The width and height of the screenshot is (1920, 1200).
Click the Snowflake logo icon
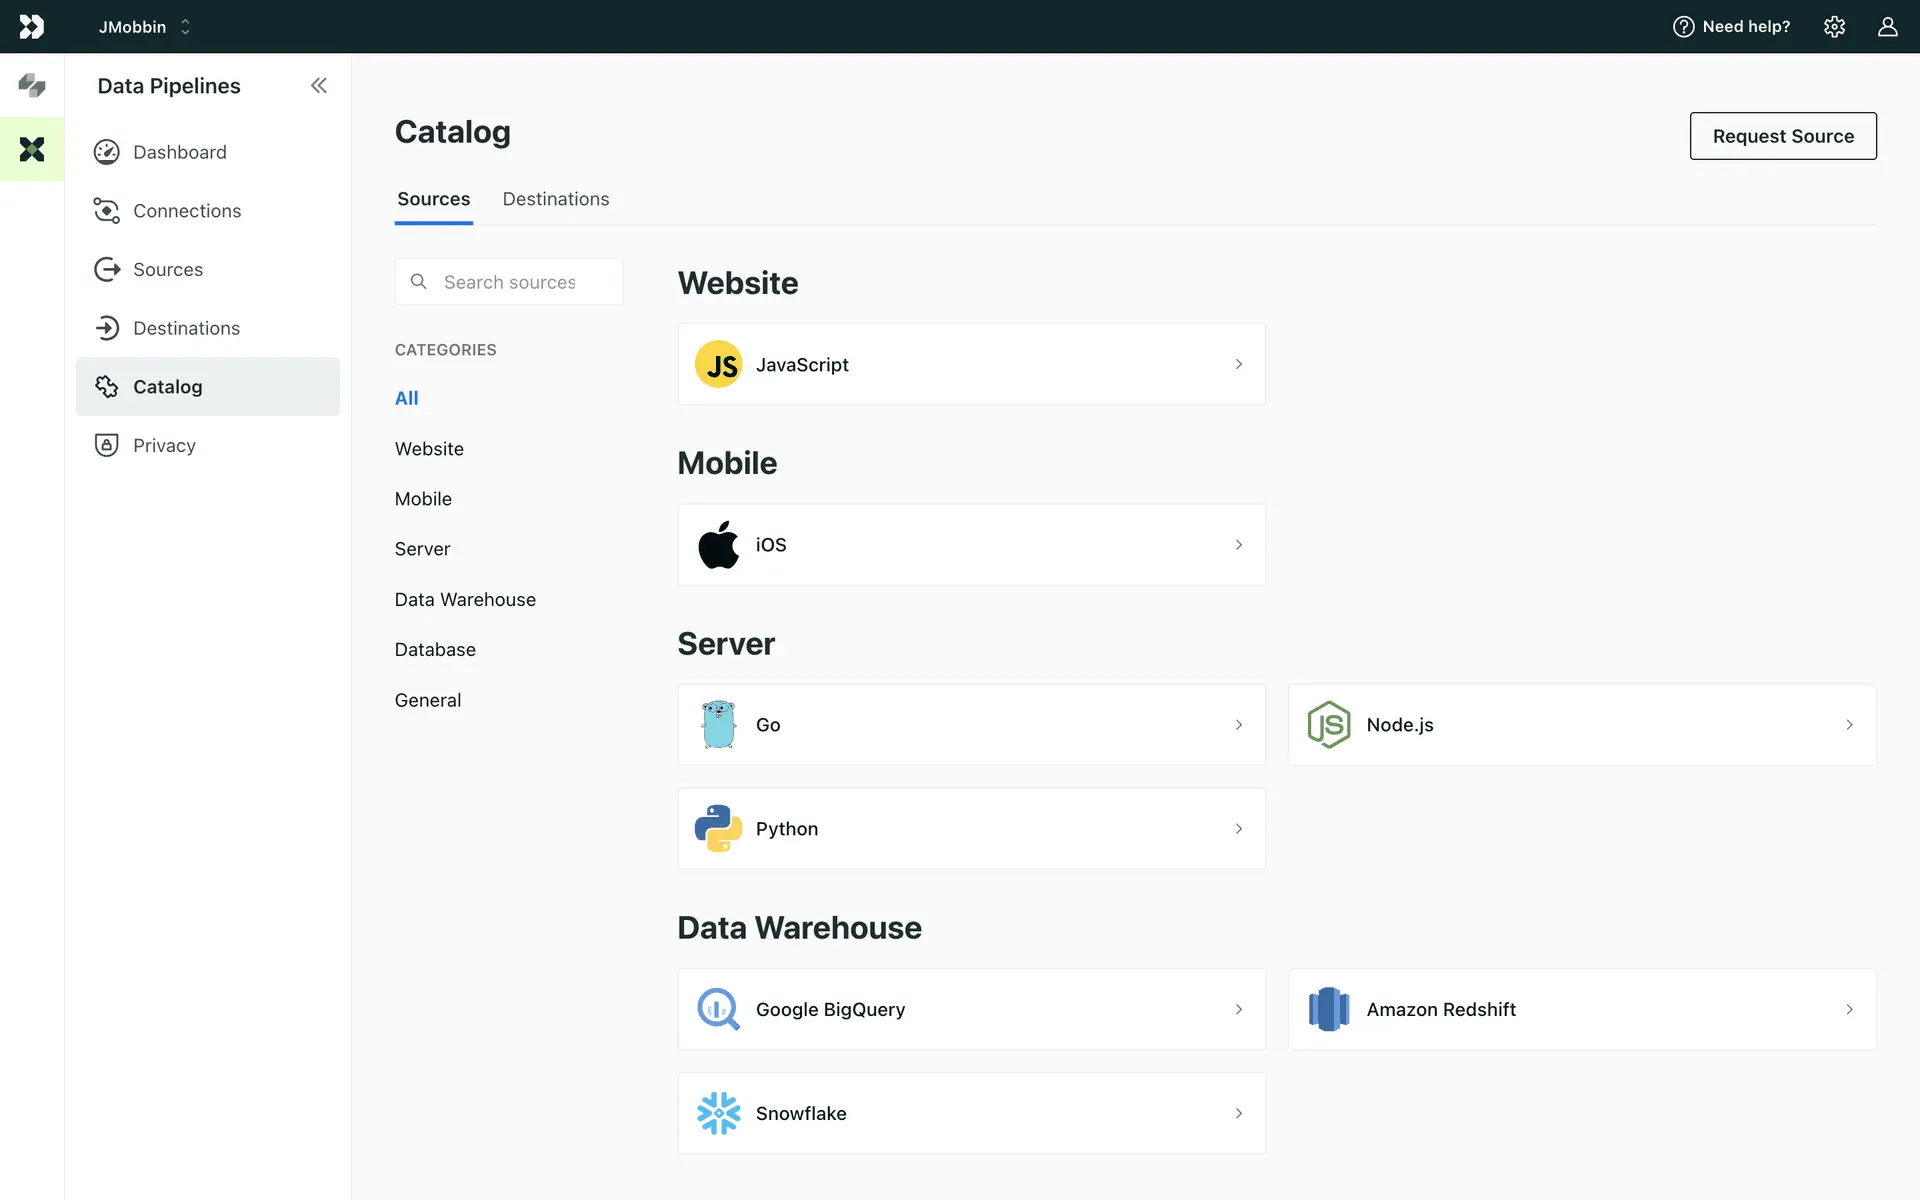[718, 1113]
